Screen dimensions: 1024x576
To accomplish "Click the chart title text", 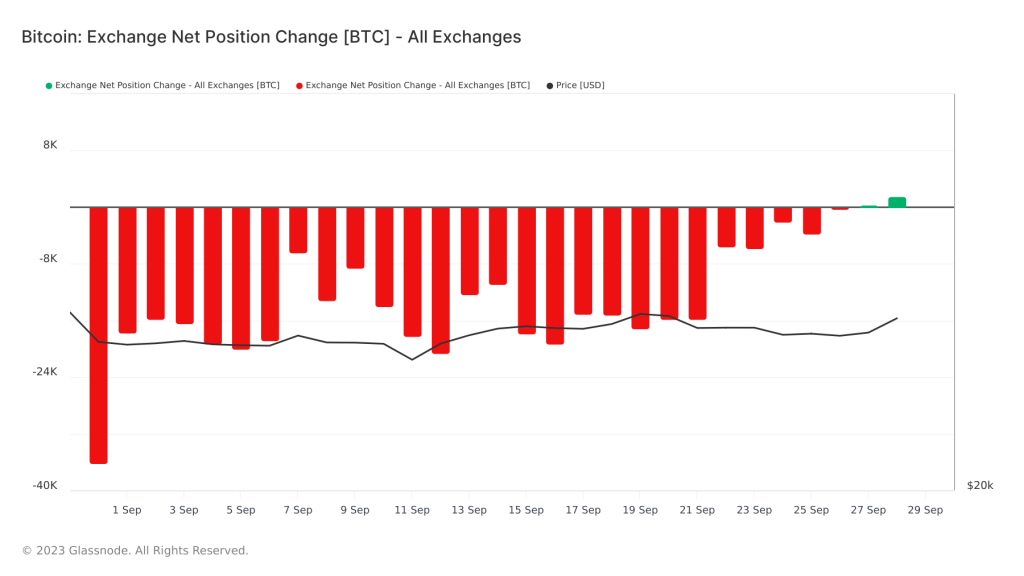I will pos(271,37).
